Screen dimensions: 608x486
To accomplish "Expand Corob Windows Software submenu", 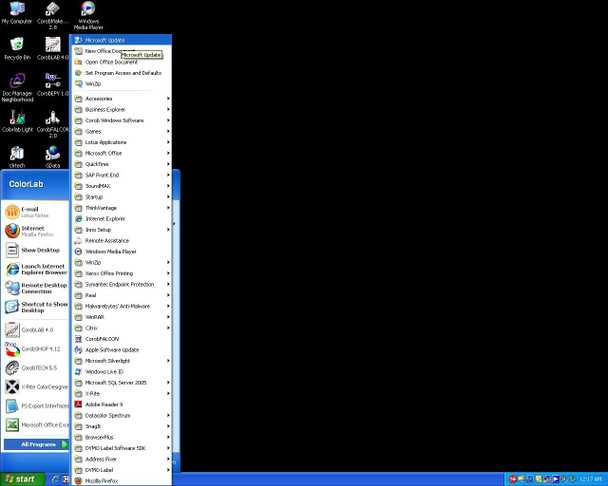I will [121, 120].
